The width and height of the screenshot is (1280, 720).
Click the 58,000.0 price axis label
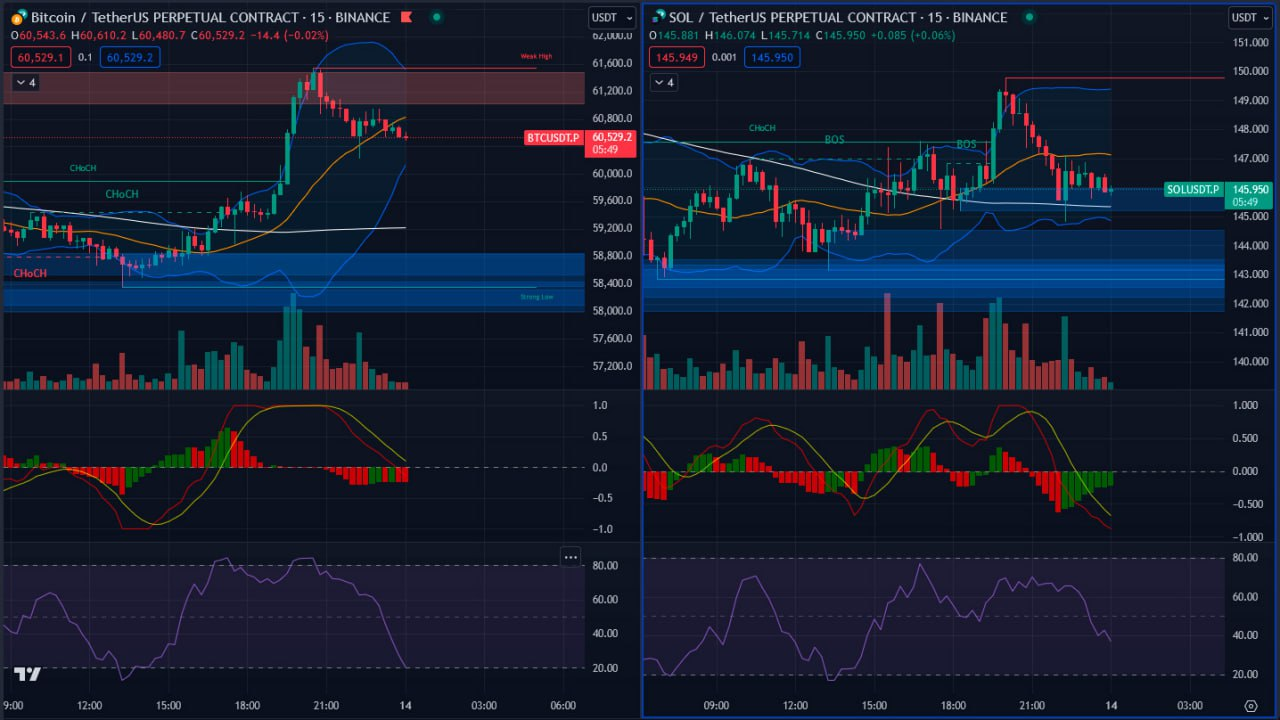pos(612,311)
